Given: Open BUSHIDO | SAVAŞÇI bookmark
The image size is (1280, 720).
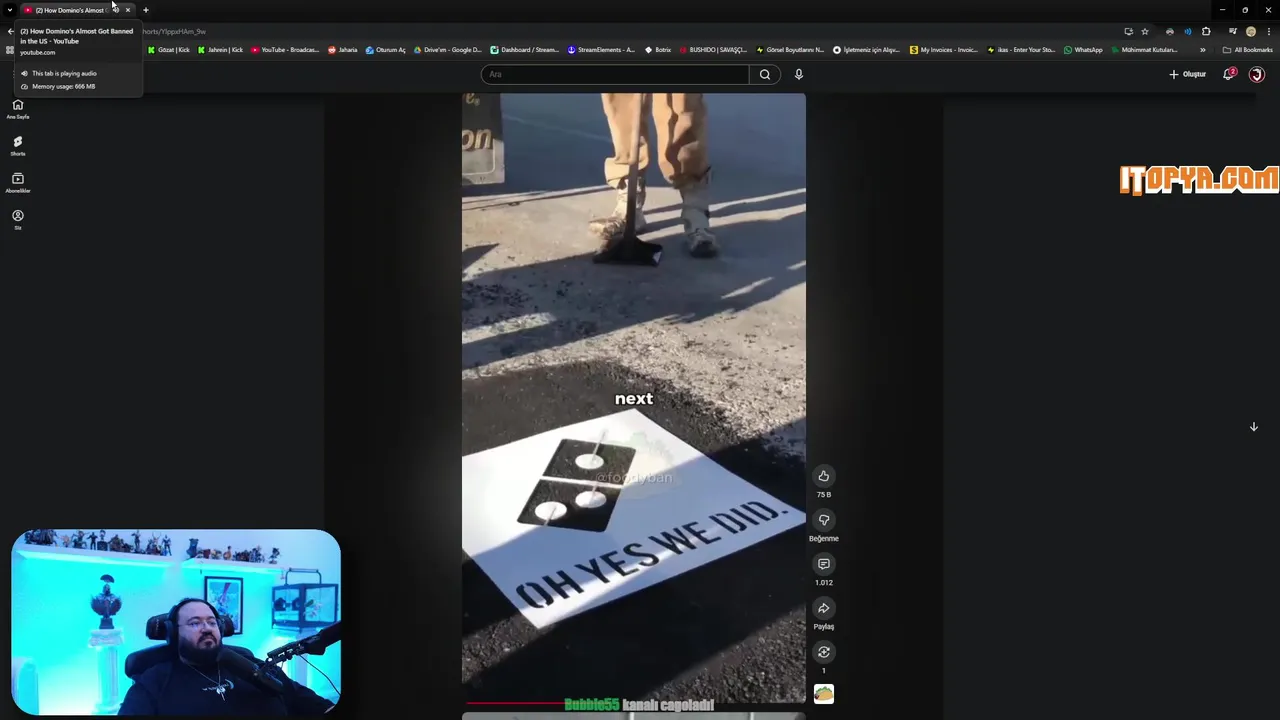Looking at the screenshot, I should 713,50.
